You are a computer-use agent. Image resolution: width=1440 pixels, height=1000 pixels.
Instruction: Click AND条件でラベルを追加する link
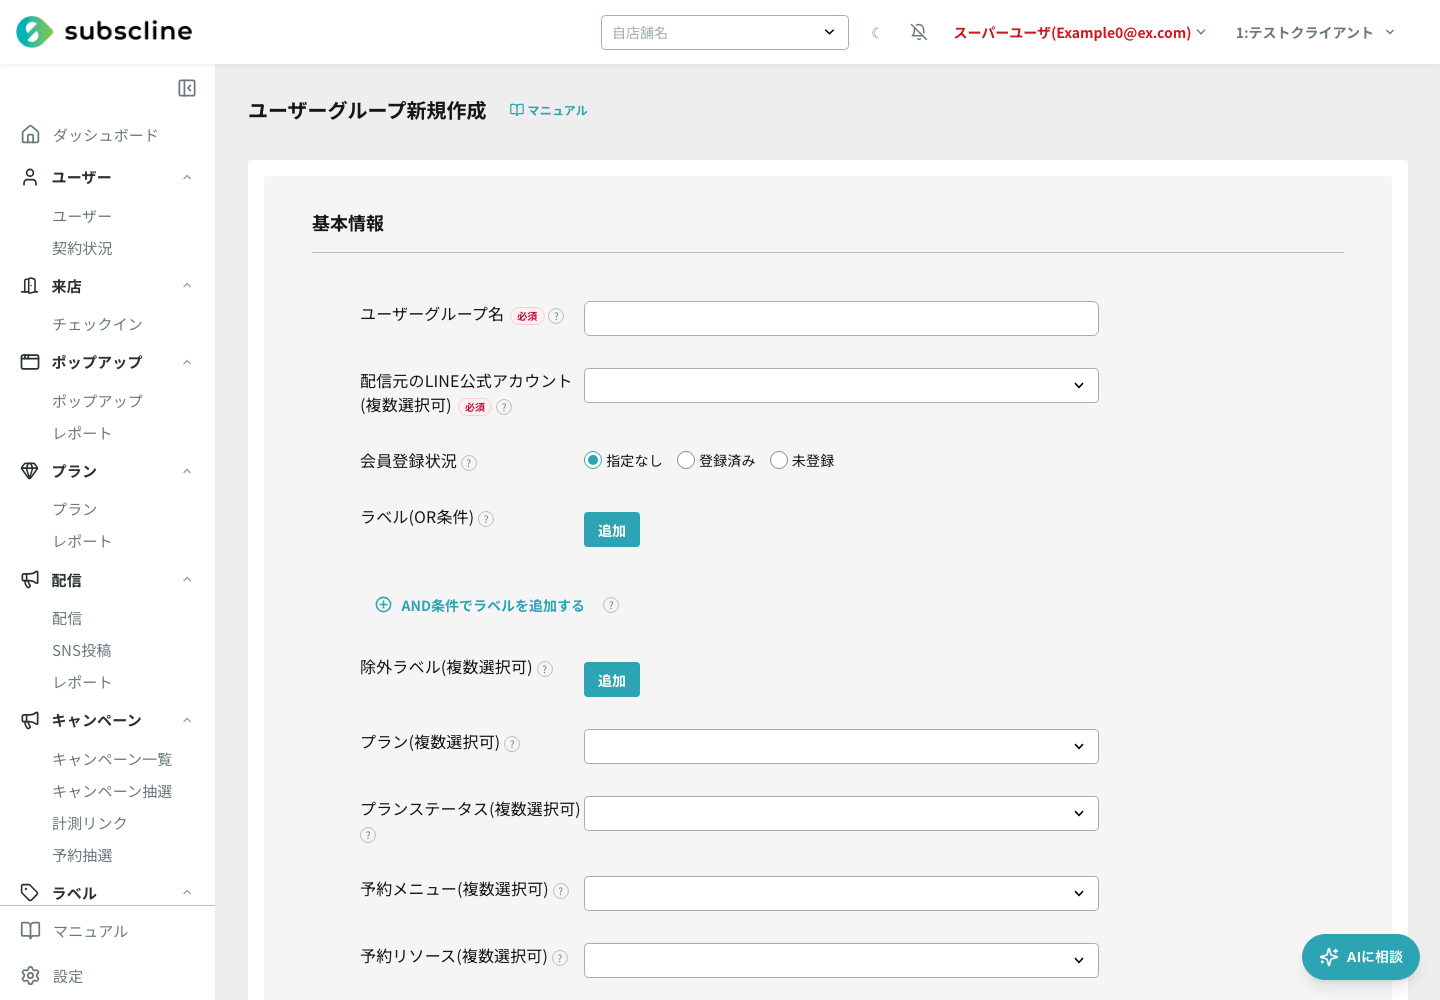click(480, 605)
